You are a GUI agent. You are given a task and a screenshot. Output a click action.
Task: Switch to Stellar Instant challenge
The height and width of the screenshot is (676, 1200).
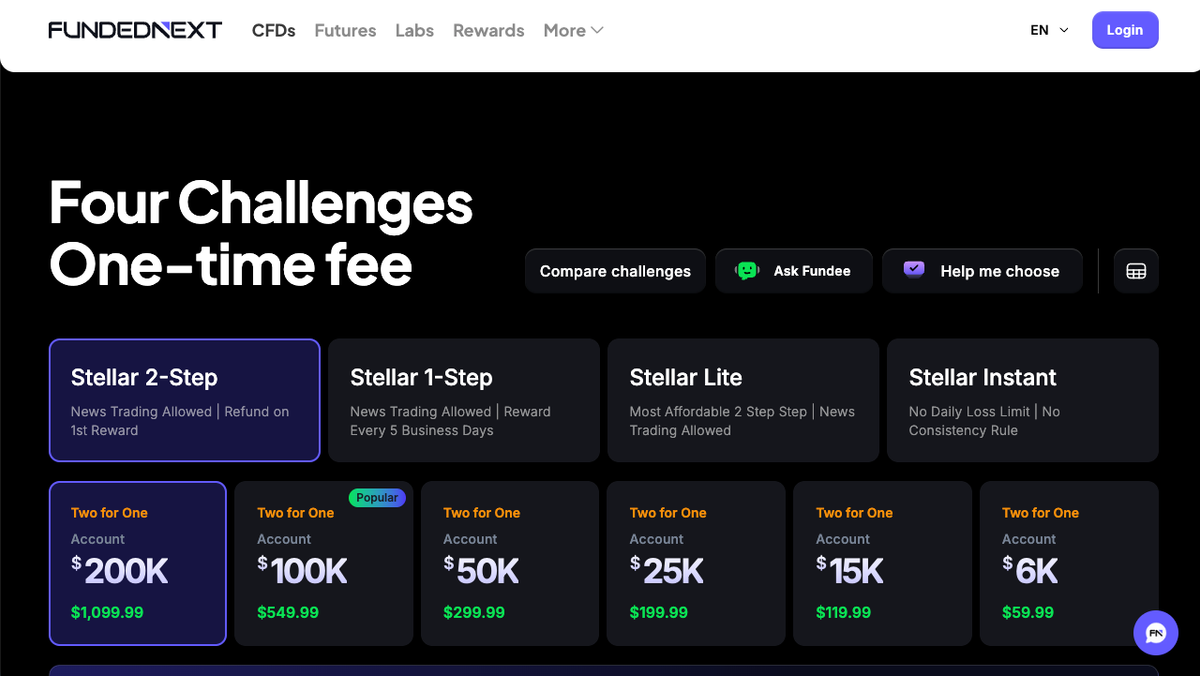click(x=1023, y=400)
